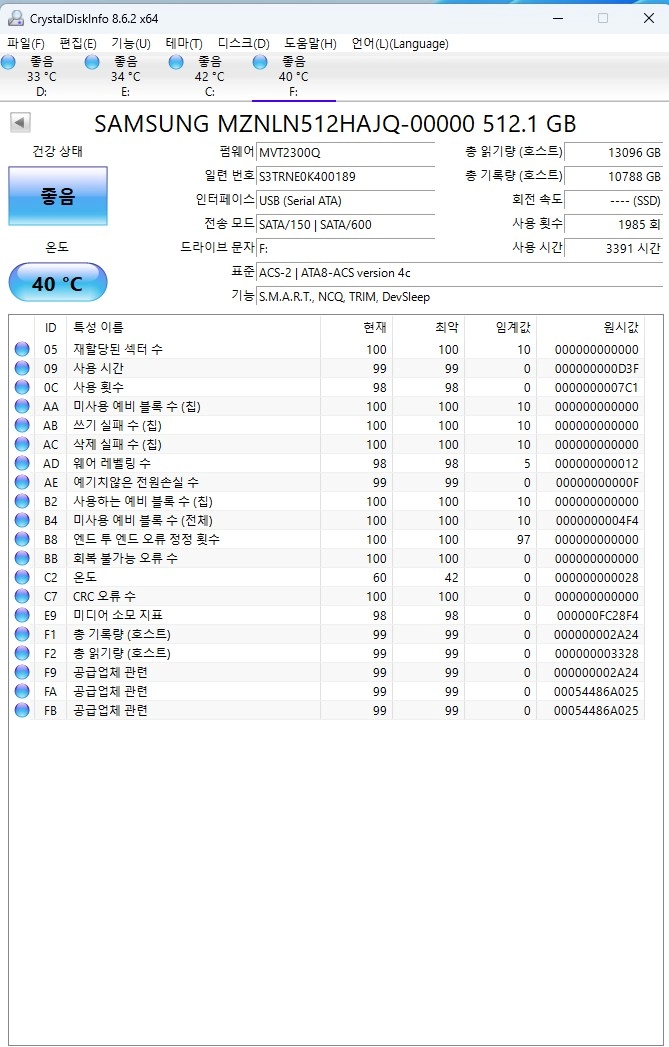Click the 현재 column header

point(357,327)
